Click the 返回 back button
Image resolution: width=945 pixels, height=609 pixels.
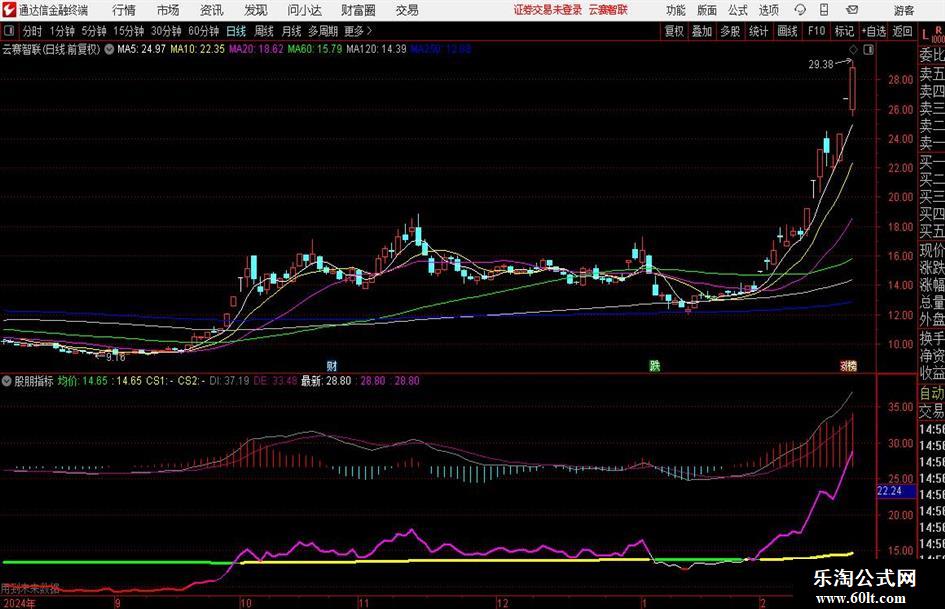click(x=902, y=31)
